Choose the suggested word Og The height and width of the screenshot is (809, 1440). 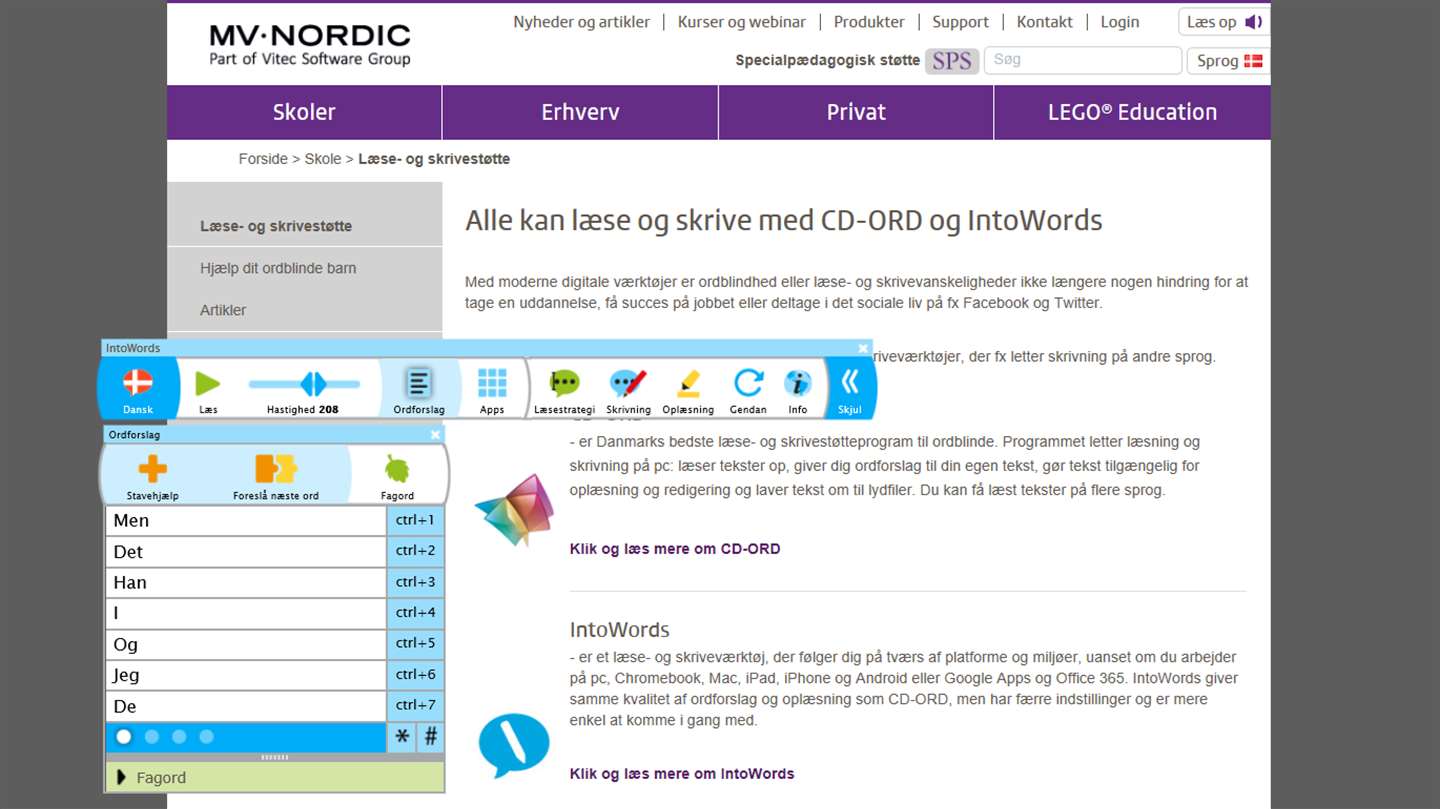246,644
